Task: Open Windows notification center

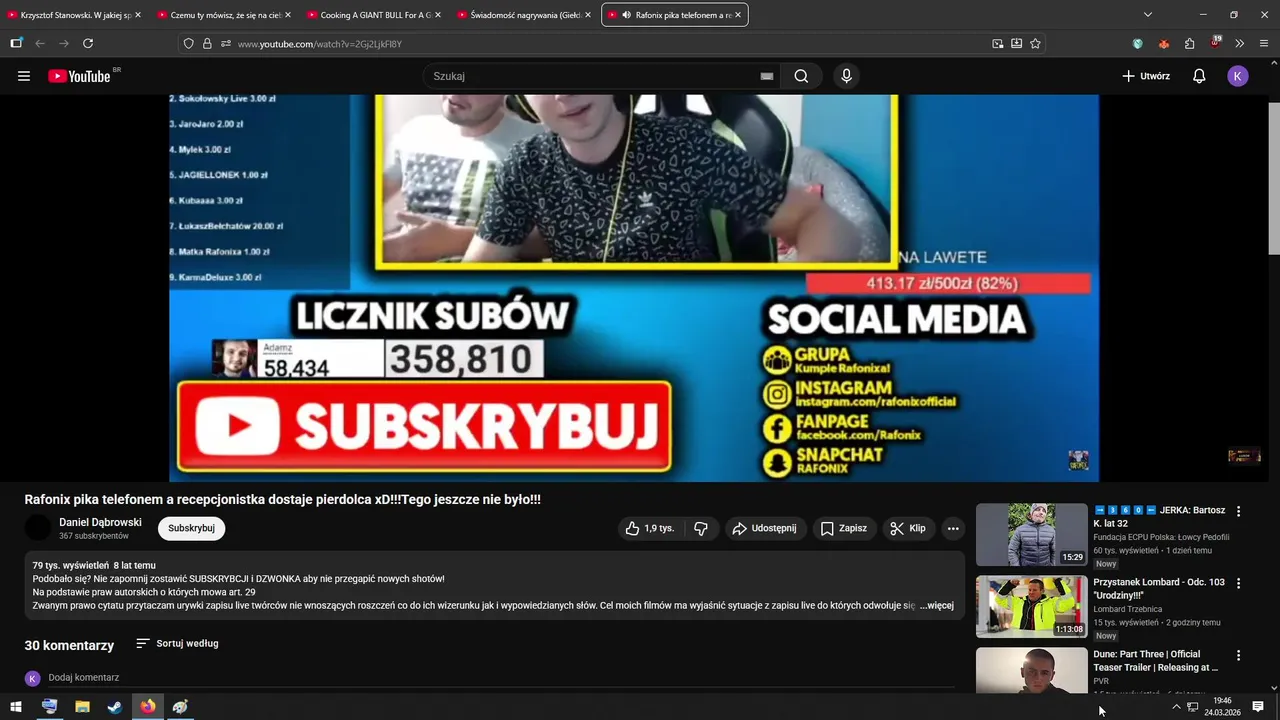Action: coord(1258,707)
